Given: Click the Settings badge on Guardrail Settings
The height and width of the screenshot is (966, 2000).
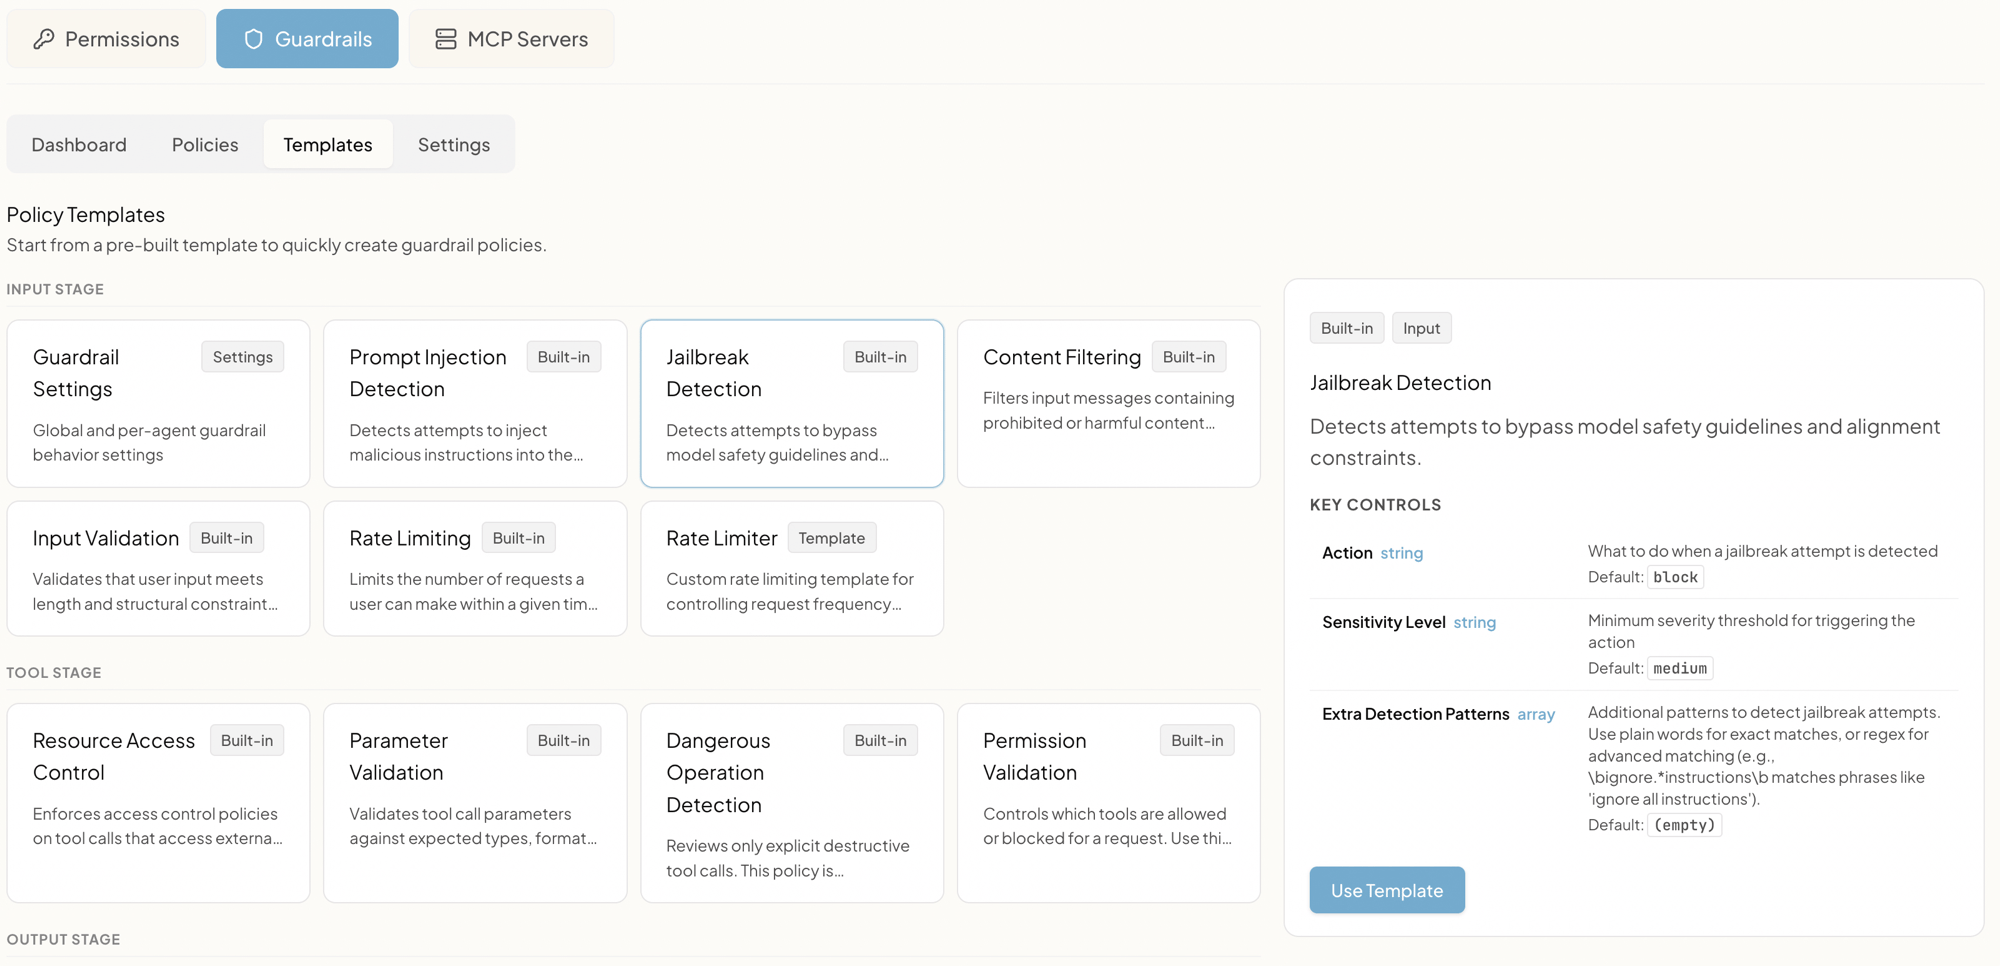Looking at the screenshot, I should coord(243,357).
